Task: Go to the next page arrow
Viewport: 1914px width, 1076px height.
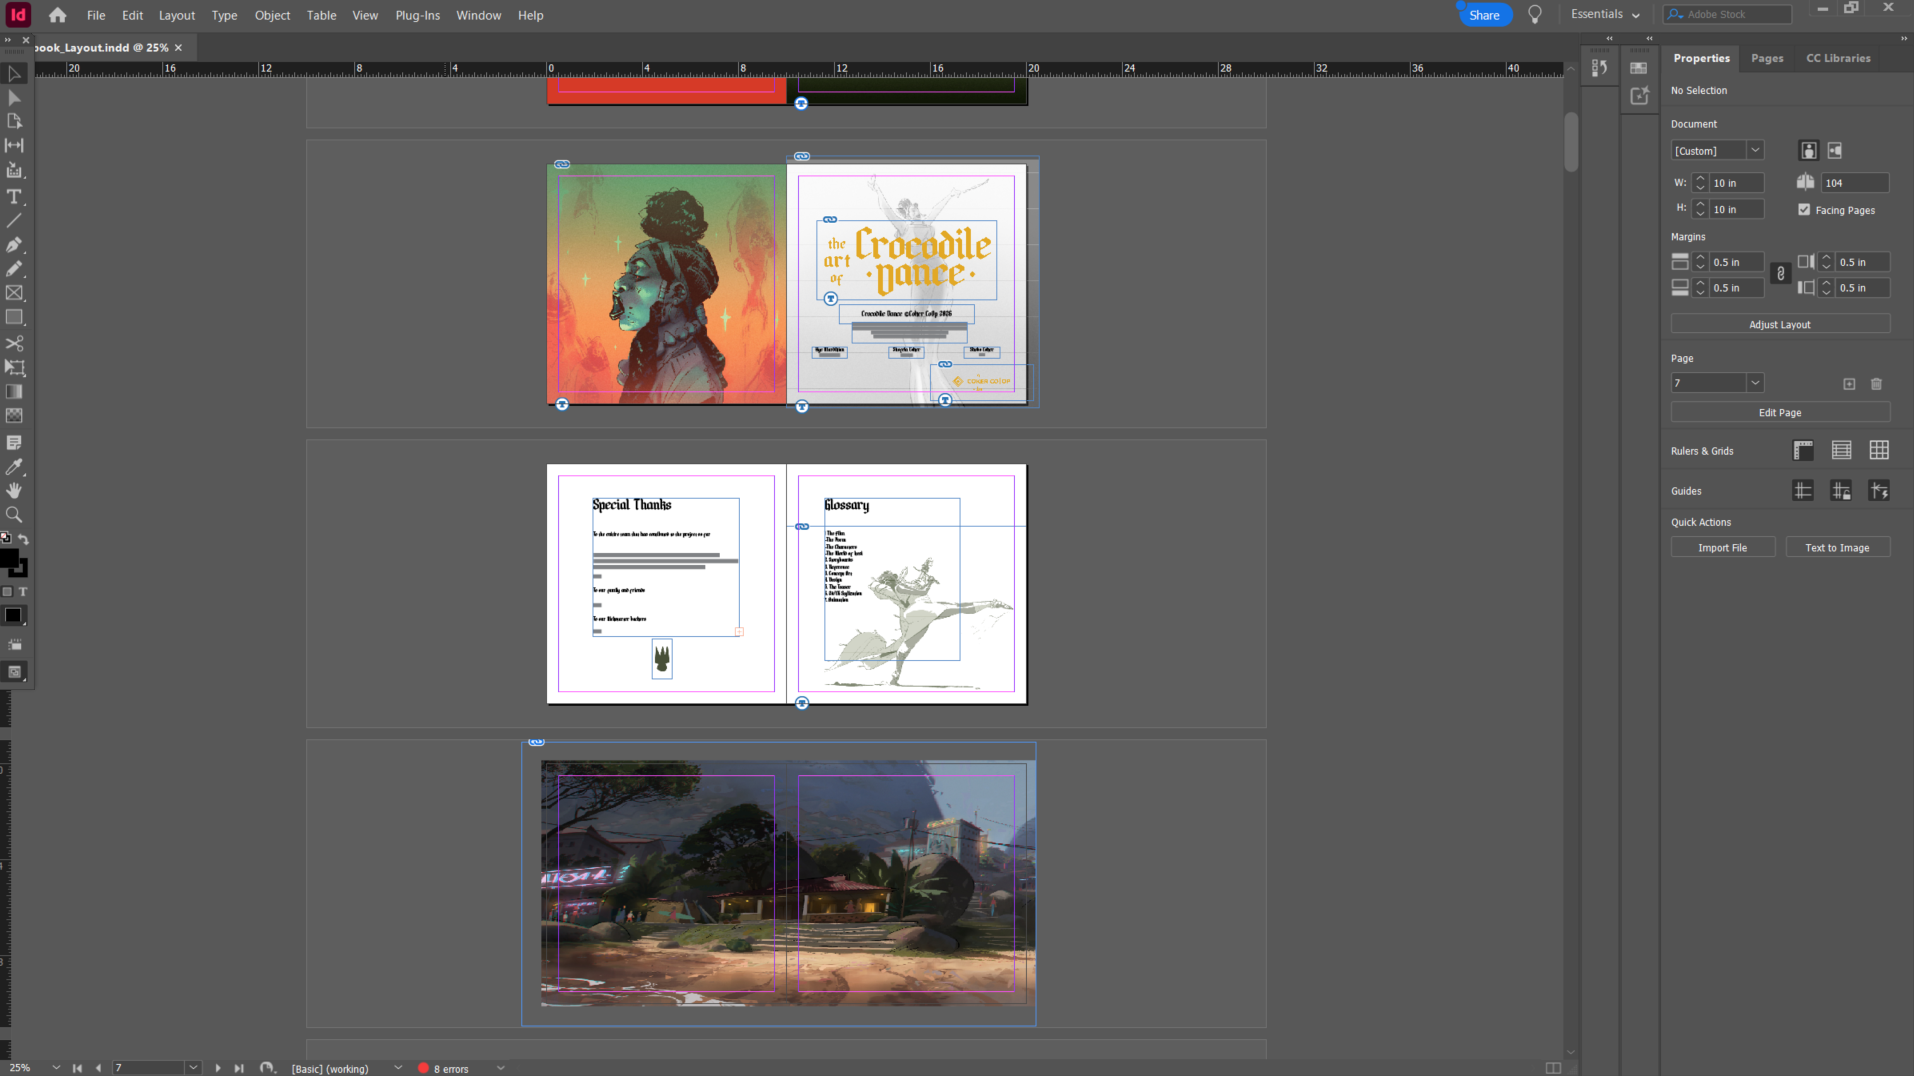Action: point(218,1068)
